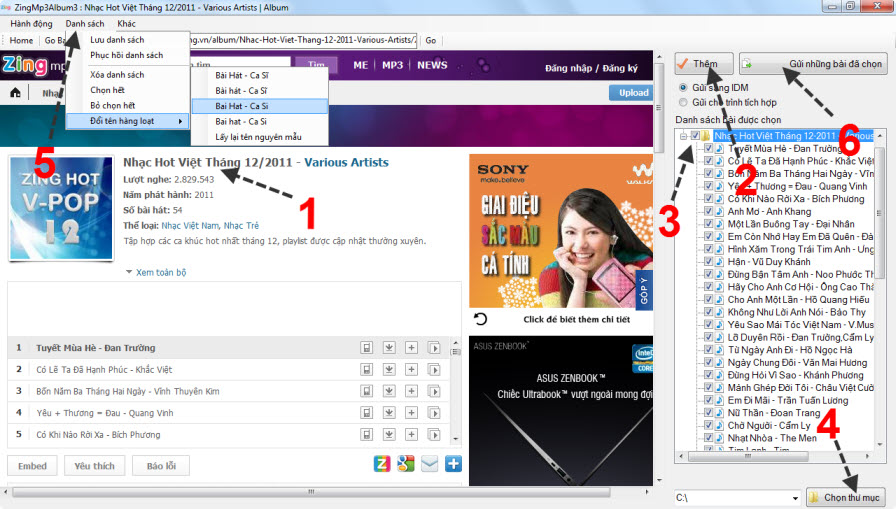This screenshot has width=896, height=509.
Task: Share album via Zing Me icon
Action: (x=382, y=464)
